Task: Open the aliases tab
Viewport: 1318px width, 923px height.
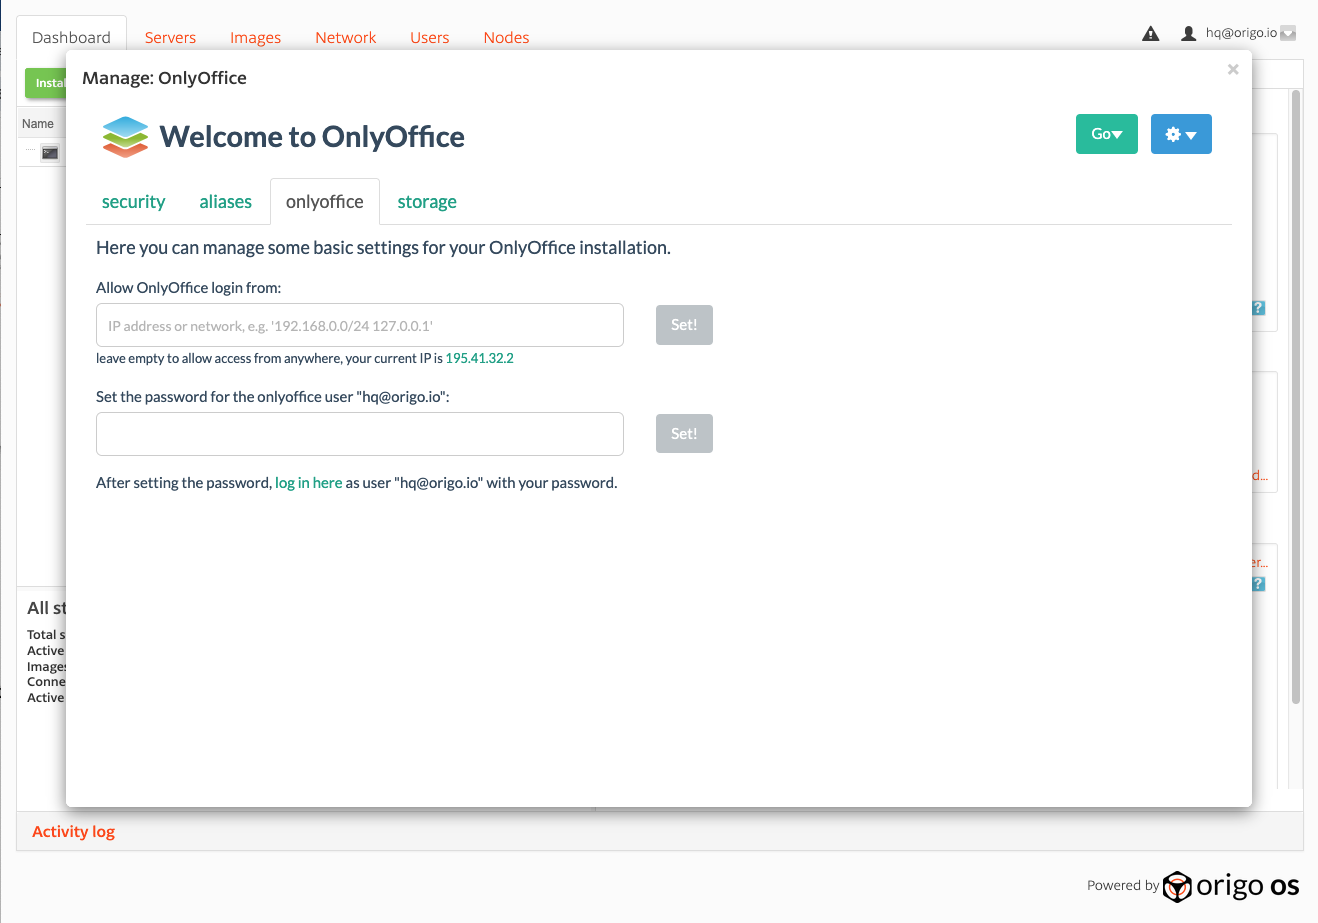Action: [x=225, y=202]
